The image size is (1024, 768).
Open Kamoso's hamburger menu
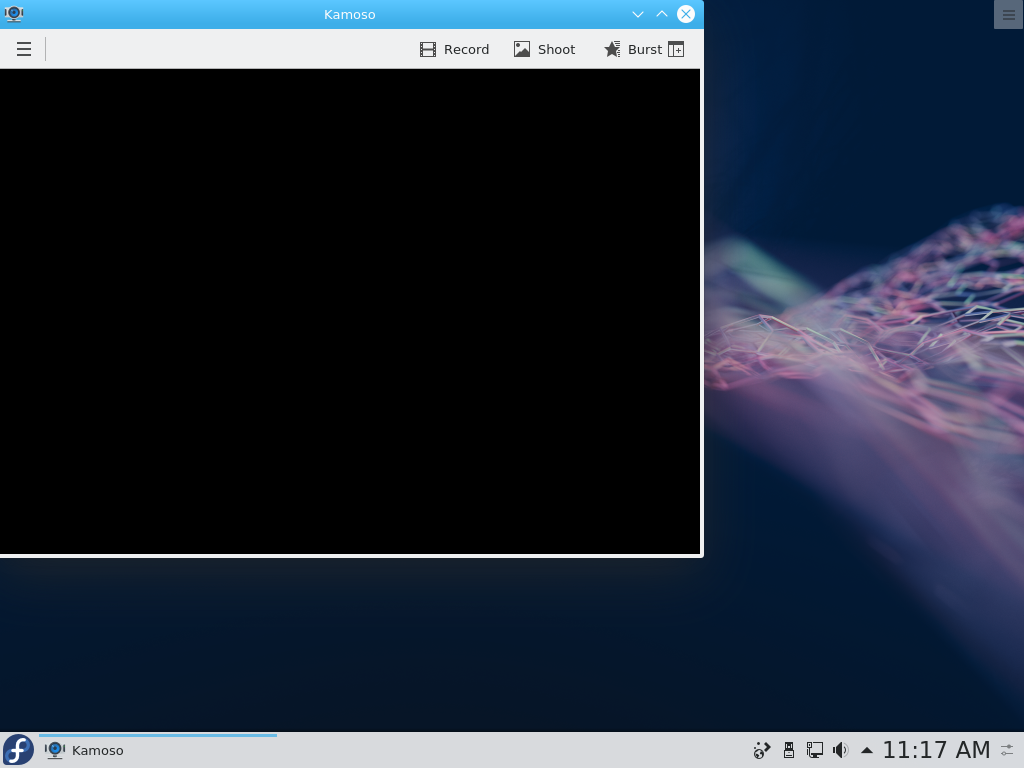(x=24, y=49)
